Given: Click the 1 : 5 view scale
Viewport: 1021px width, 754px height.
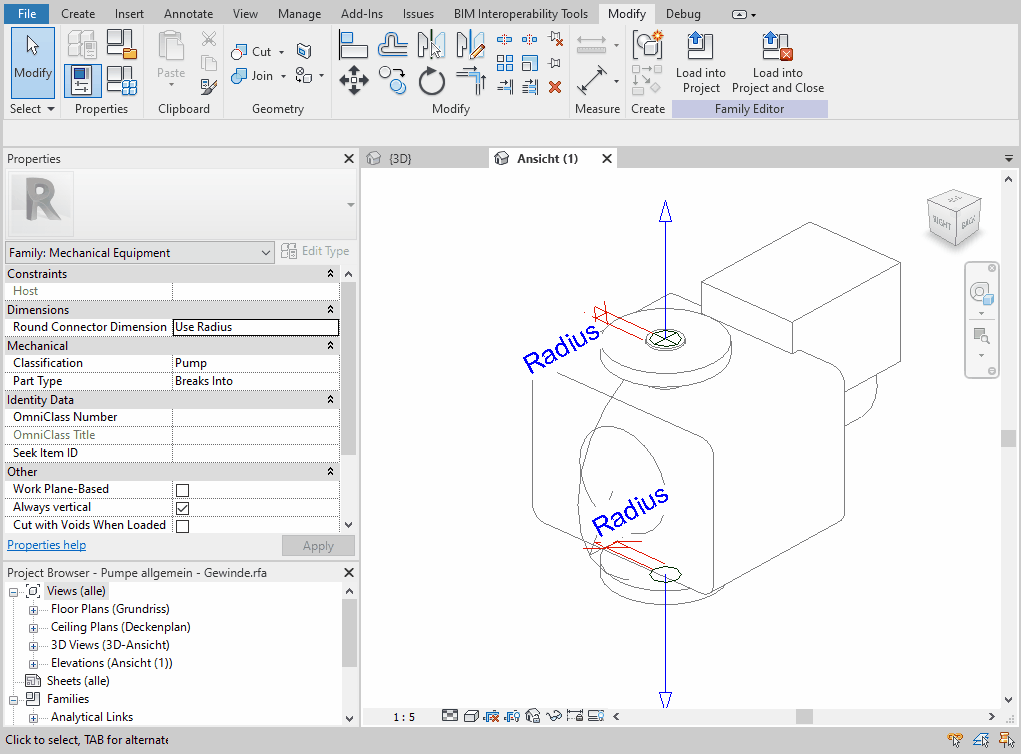Looking at the screenshot, I should (404, 717).
